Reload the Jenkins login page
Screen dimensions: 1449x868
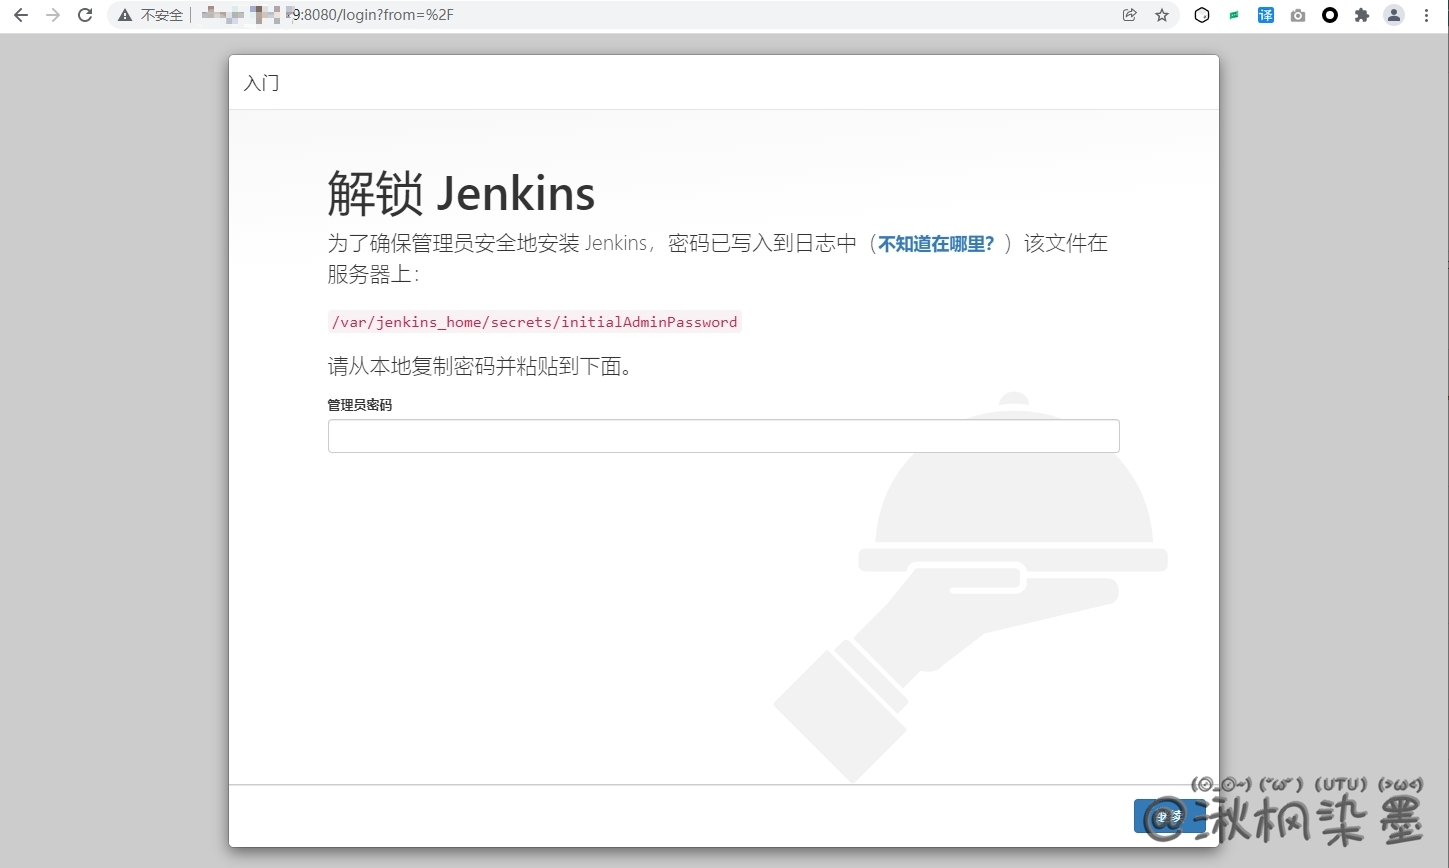85,15
